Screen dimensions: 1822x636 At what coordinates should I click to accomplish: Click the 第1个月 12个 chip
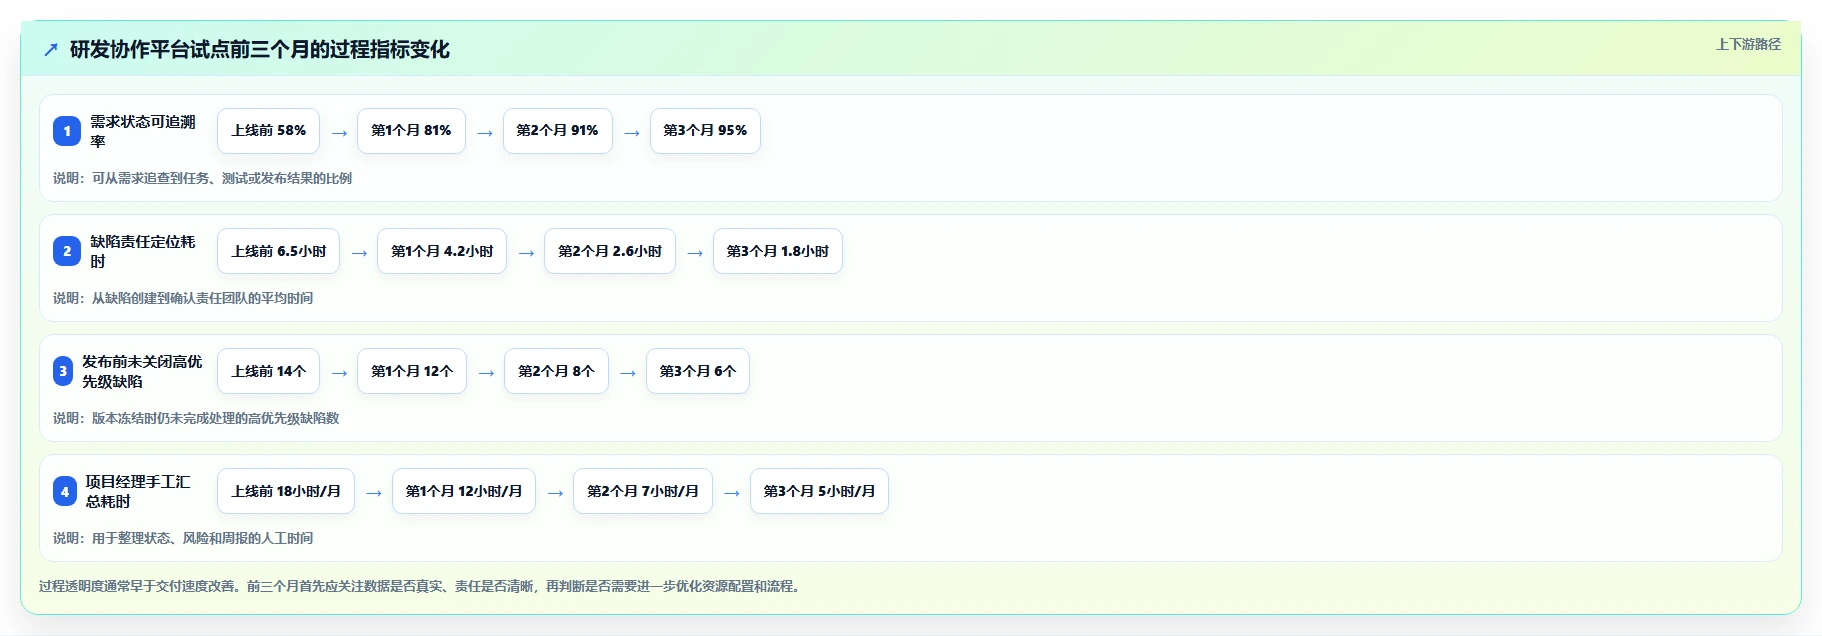412,371
